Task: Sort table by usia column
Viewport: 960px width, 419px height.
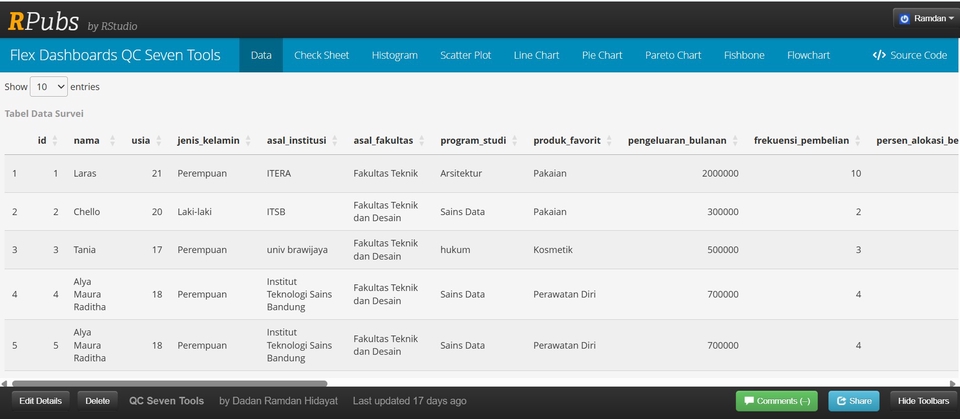Action: tap(146, 140)
